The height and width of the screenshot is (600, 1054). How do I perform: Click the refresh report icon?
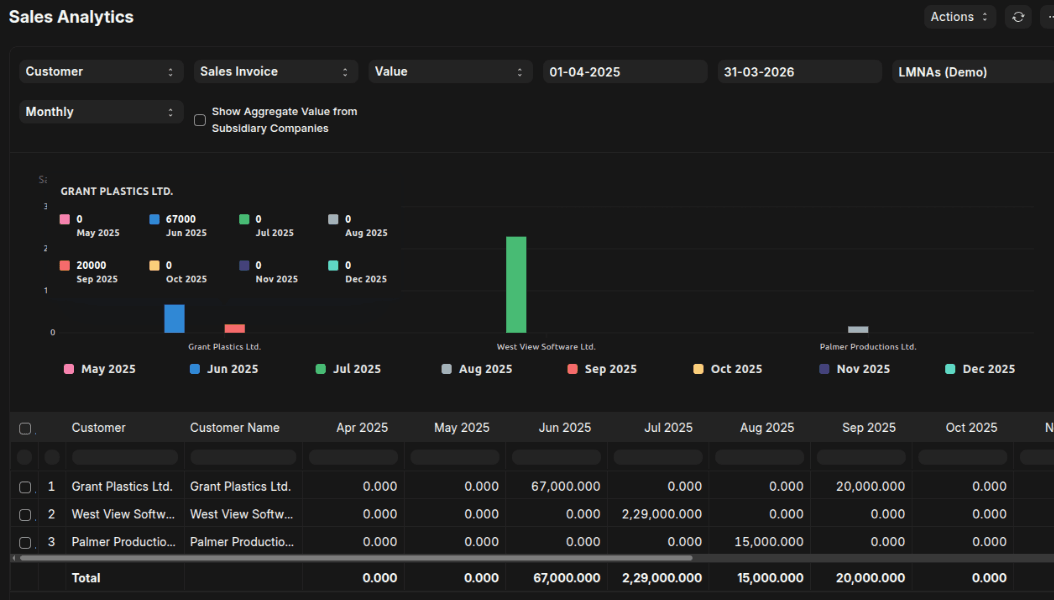tap(1018, 17)
